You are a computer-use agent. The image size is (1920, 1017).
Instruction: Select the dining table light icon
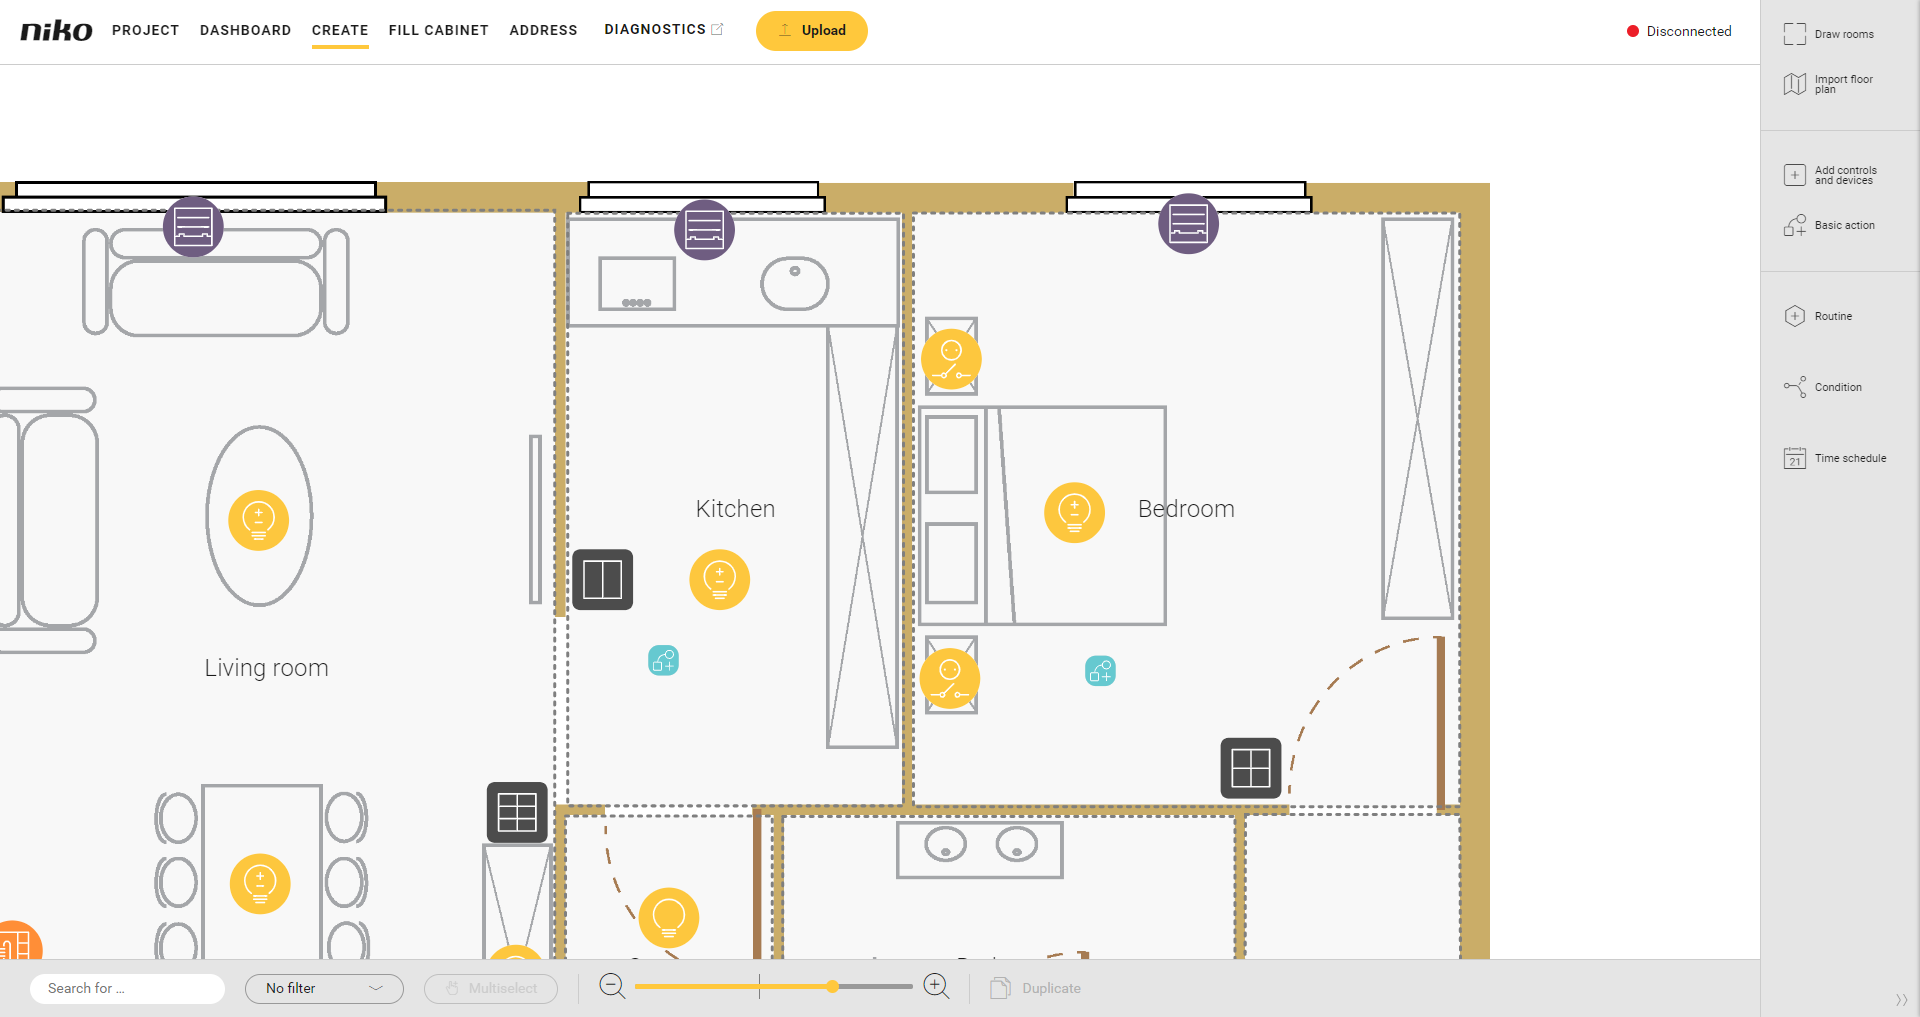coord(260,883)
